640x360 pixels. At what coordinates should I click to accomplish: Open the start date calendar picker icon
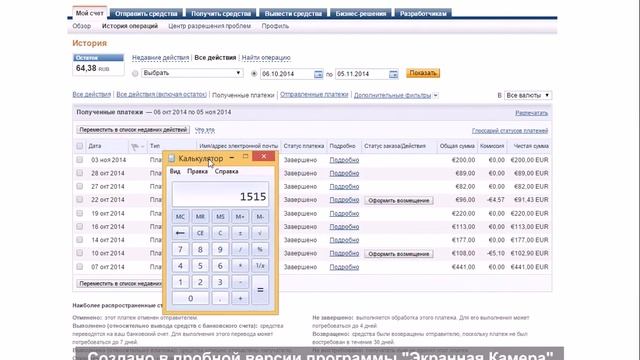318,74
